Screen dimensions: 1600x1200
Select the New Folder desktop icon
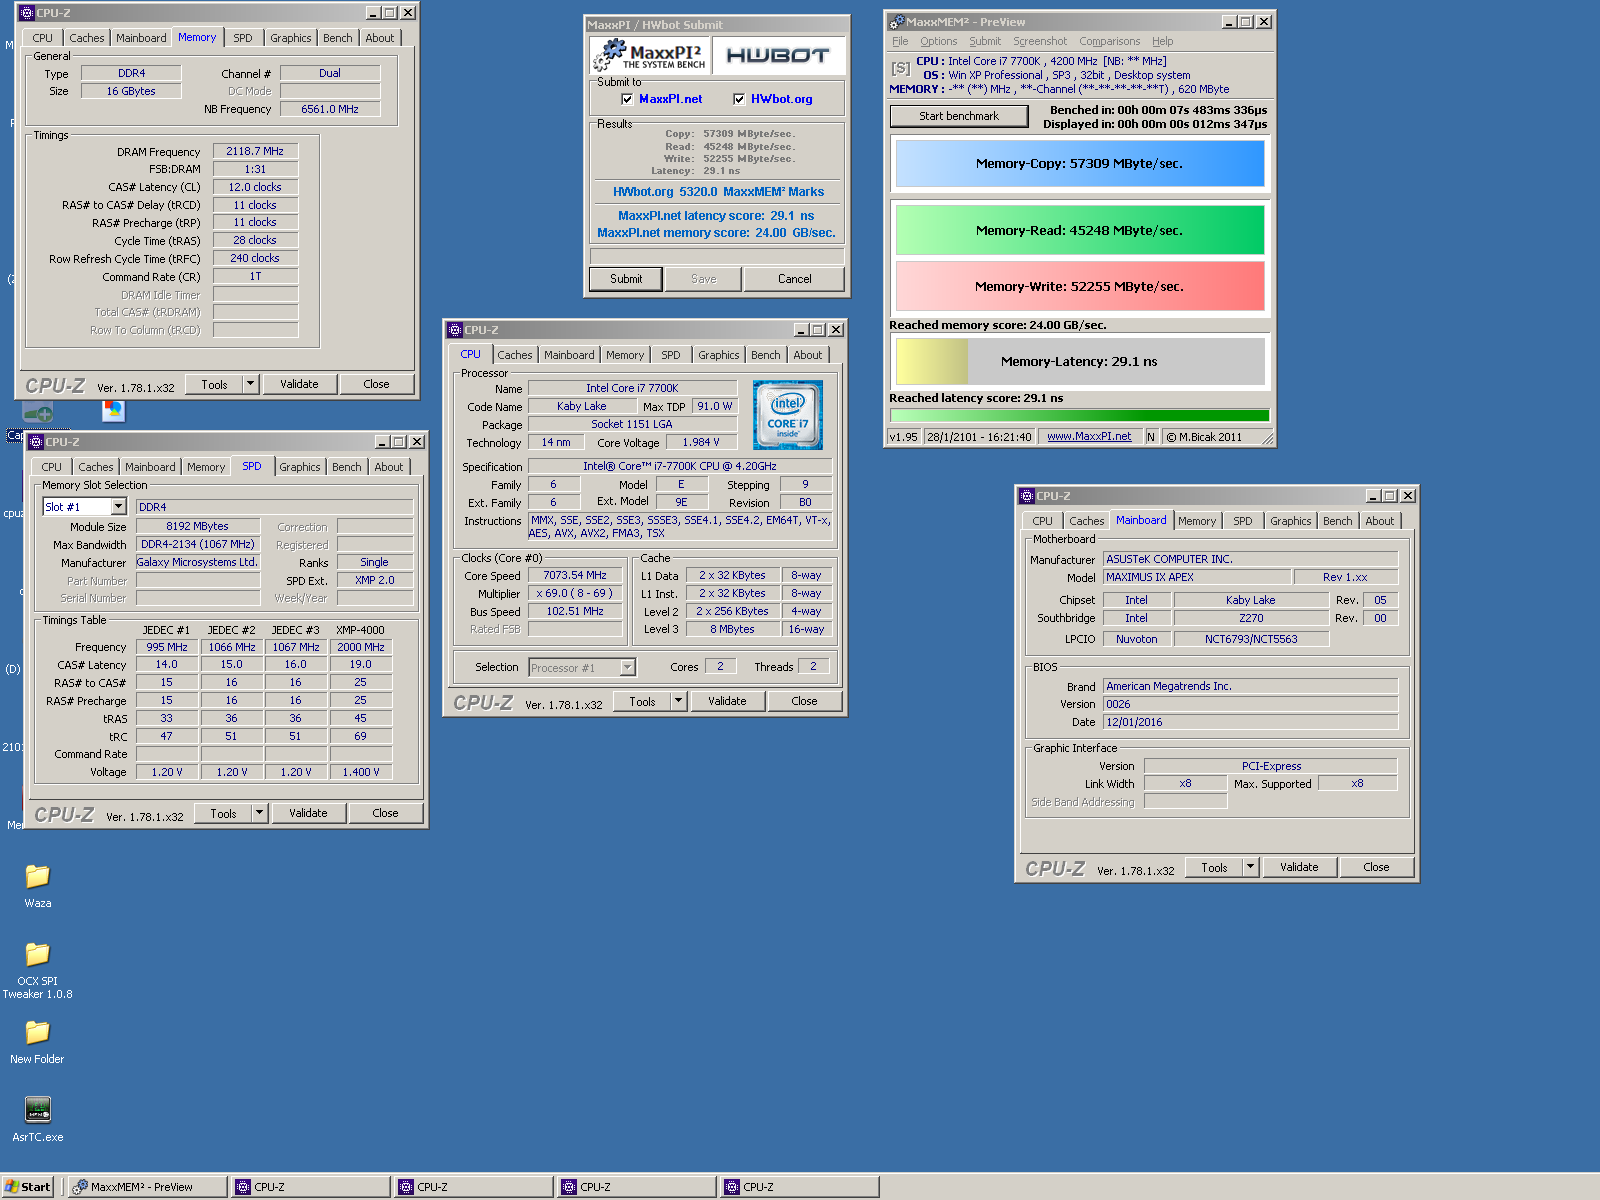click(37, 1033)
